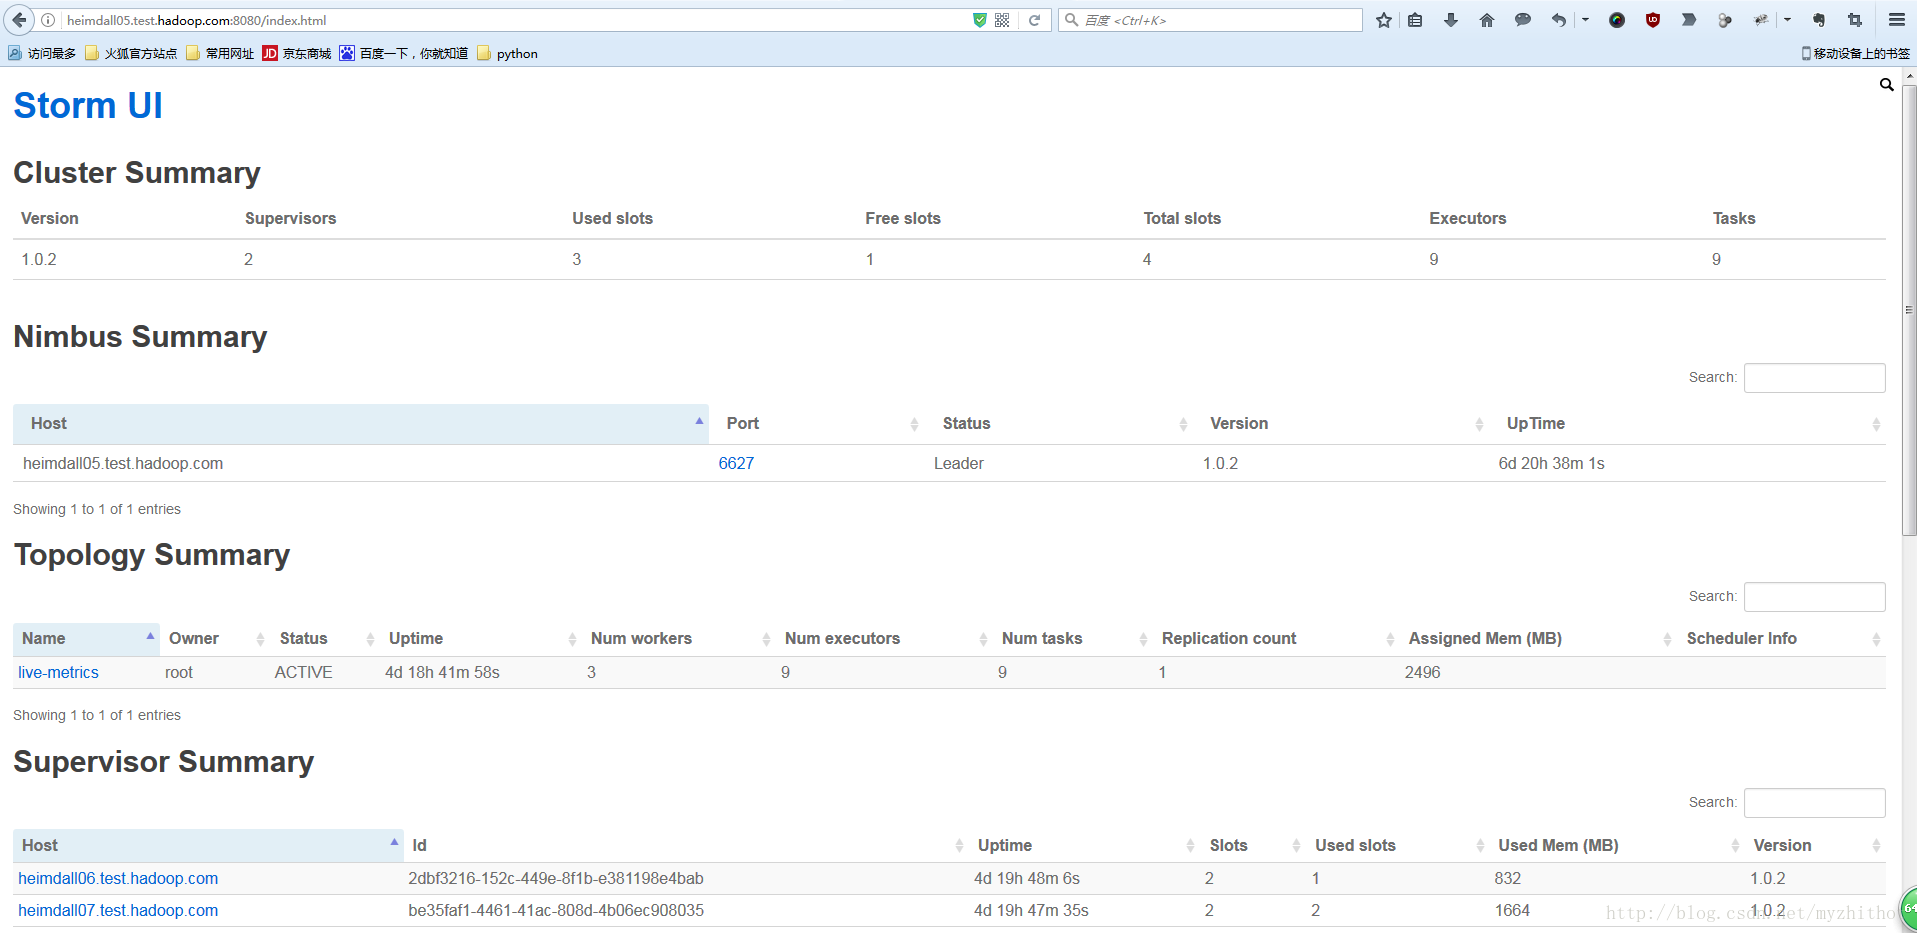Select Nimbus host heimdall05.test.hadoop.com text
The height and width of the screenshot is (933, 1917).
pyautogui.click(x=123, y=464)
